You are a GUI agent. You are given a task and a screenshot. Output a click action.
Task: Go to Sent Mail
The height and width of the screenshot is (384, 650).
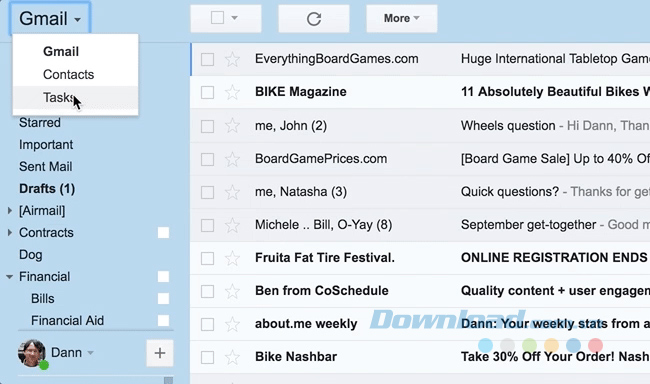[46, 167]
